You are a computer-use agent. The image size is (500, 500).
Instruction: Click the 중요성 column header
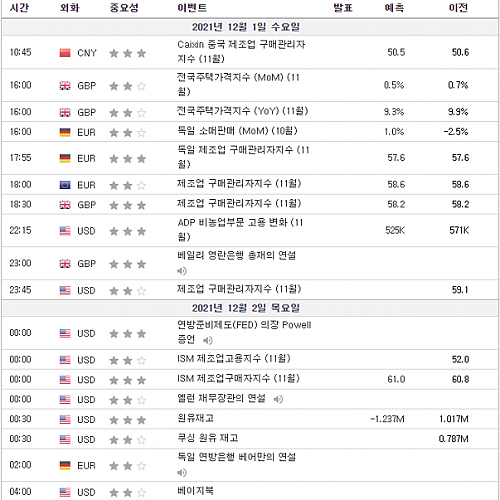[124, 7]
